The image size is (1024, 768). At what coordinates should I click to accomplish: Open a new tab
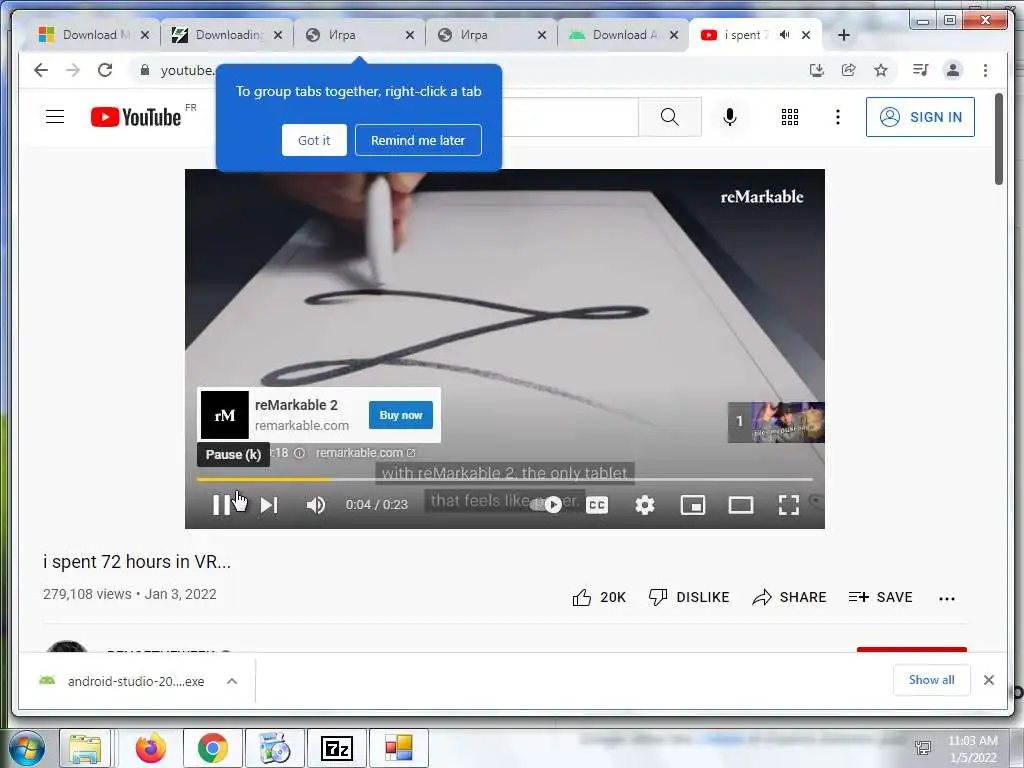click(x=844, y=35)
